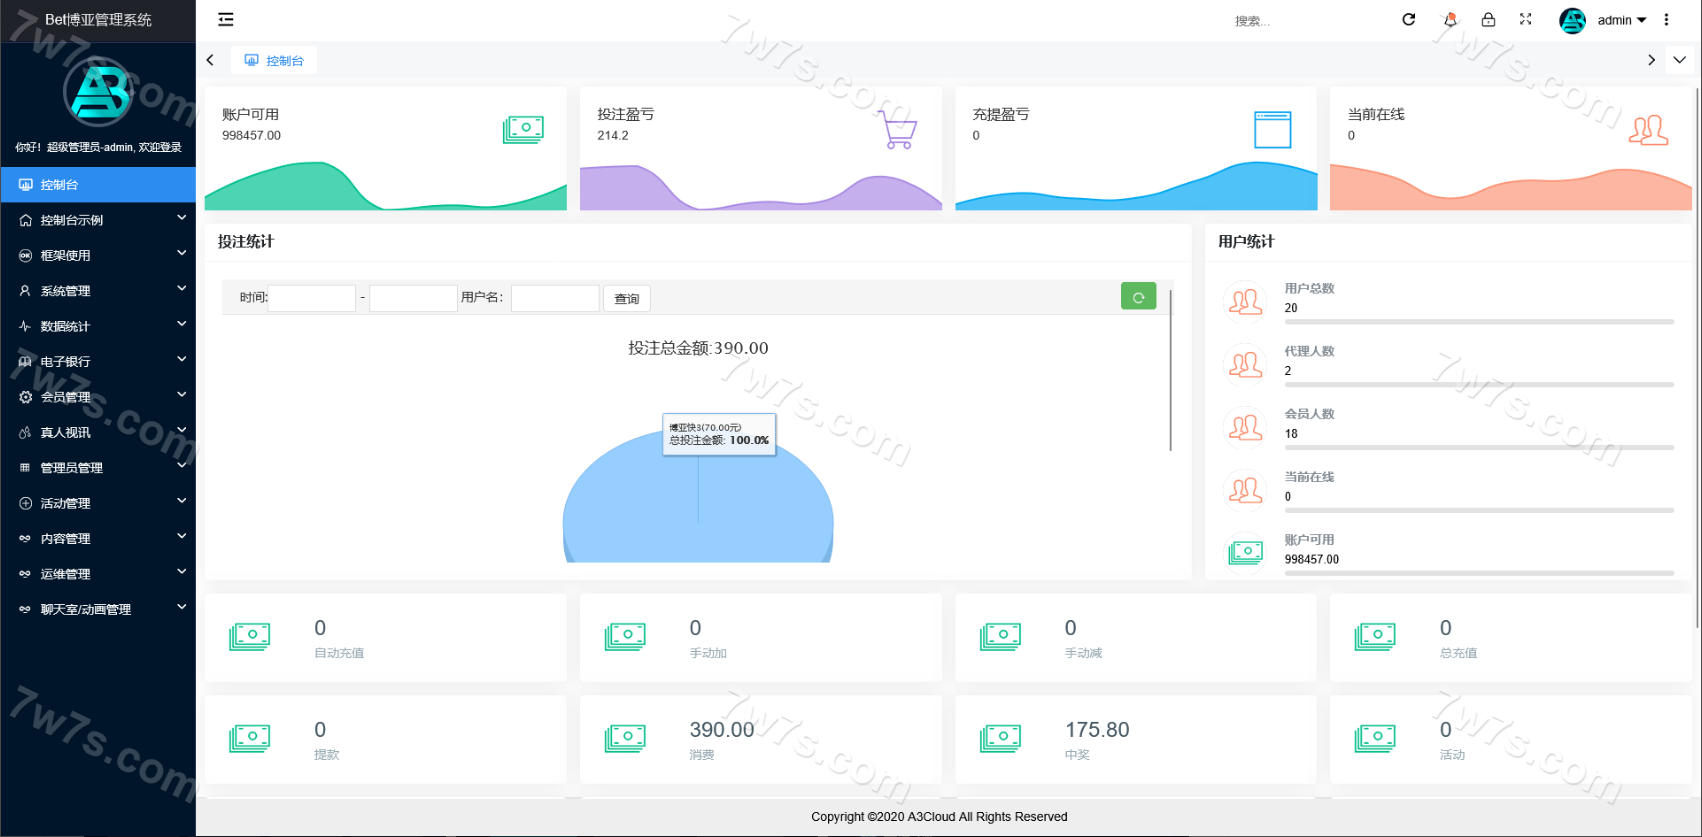Open the tab options dropdown chevron

click(1679, 60)
